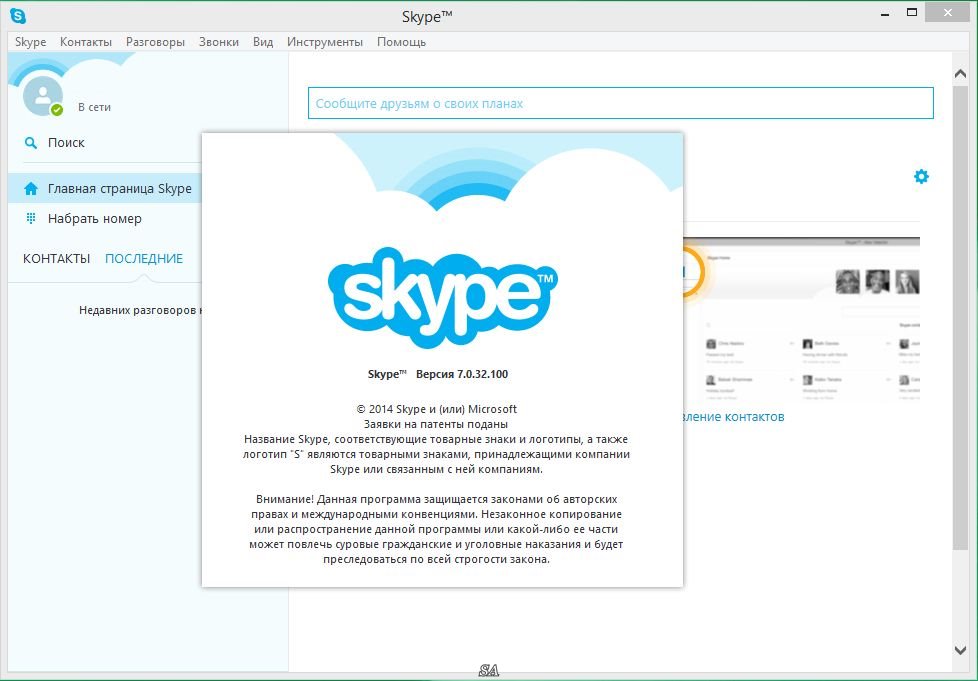This screenshot has width=978, height=681.
Task: Click the mood message field 'Сообщите друзьям о своих планах'
Action: [x=621, y=103]
